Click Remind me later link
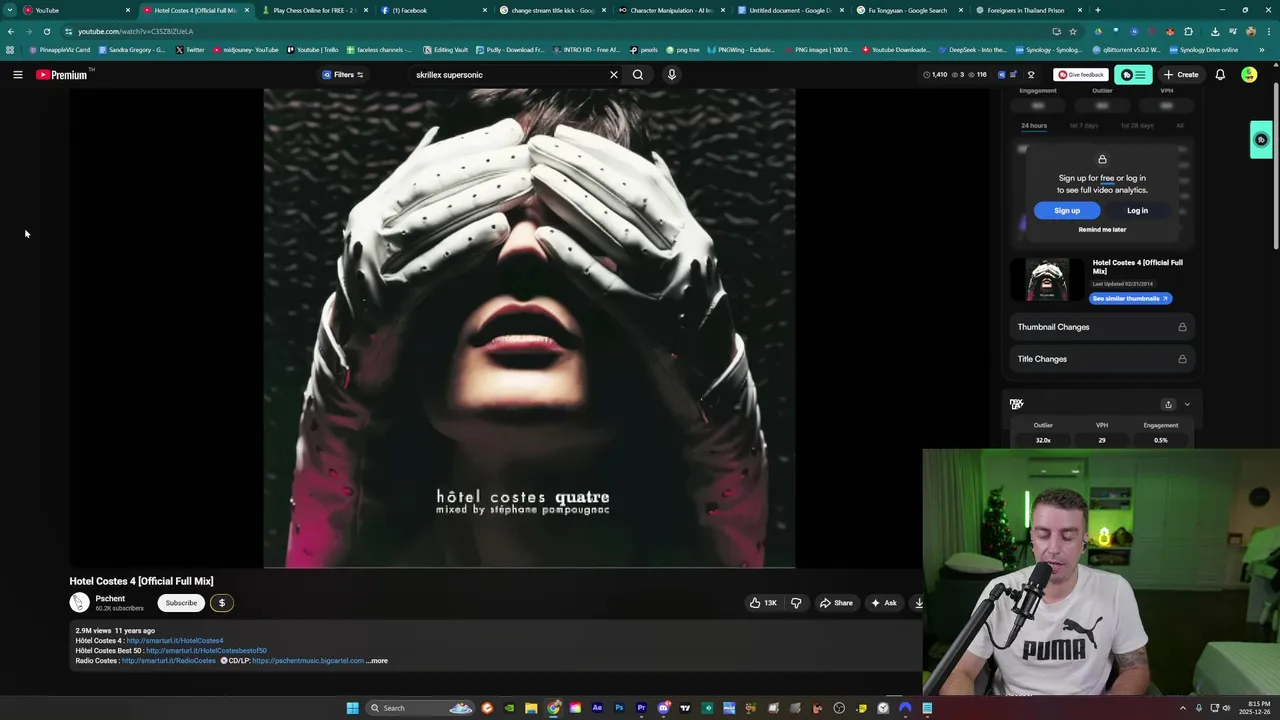Image resolution: width=1280 pixels, height=720 pixels. (1102, 230)
